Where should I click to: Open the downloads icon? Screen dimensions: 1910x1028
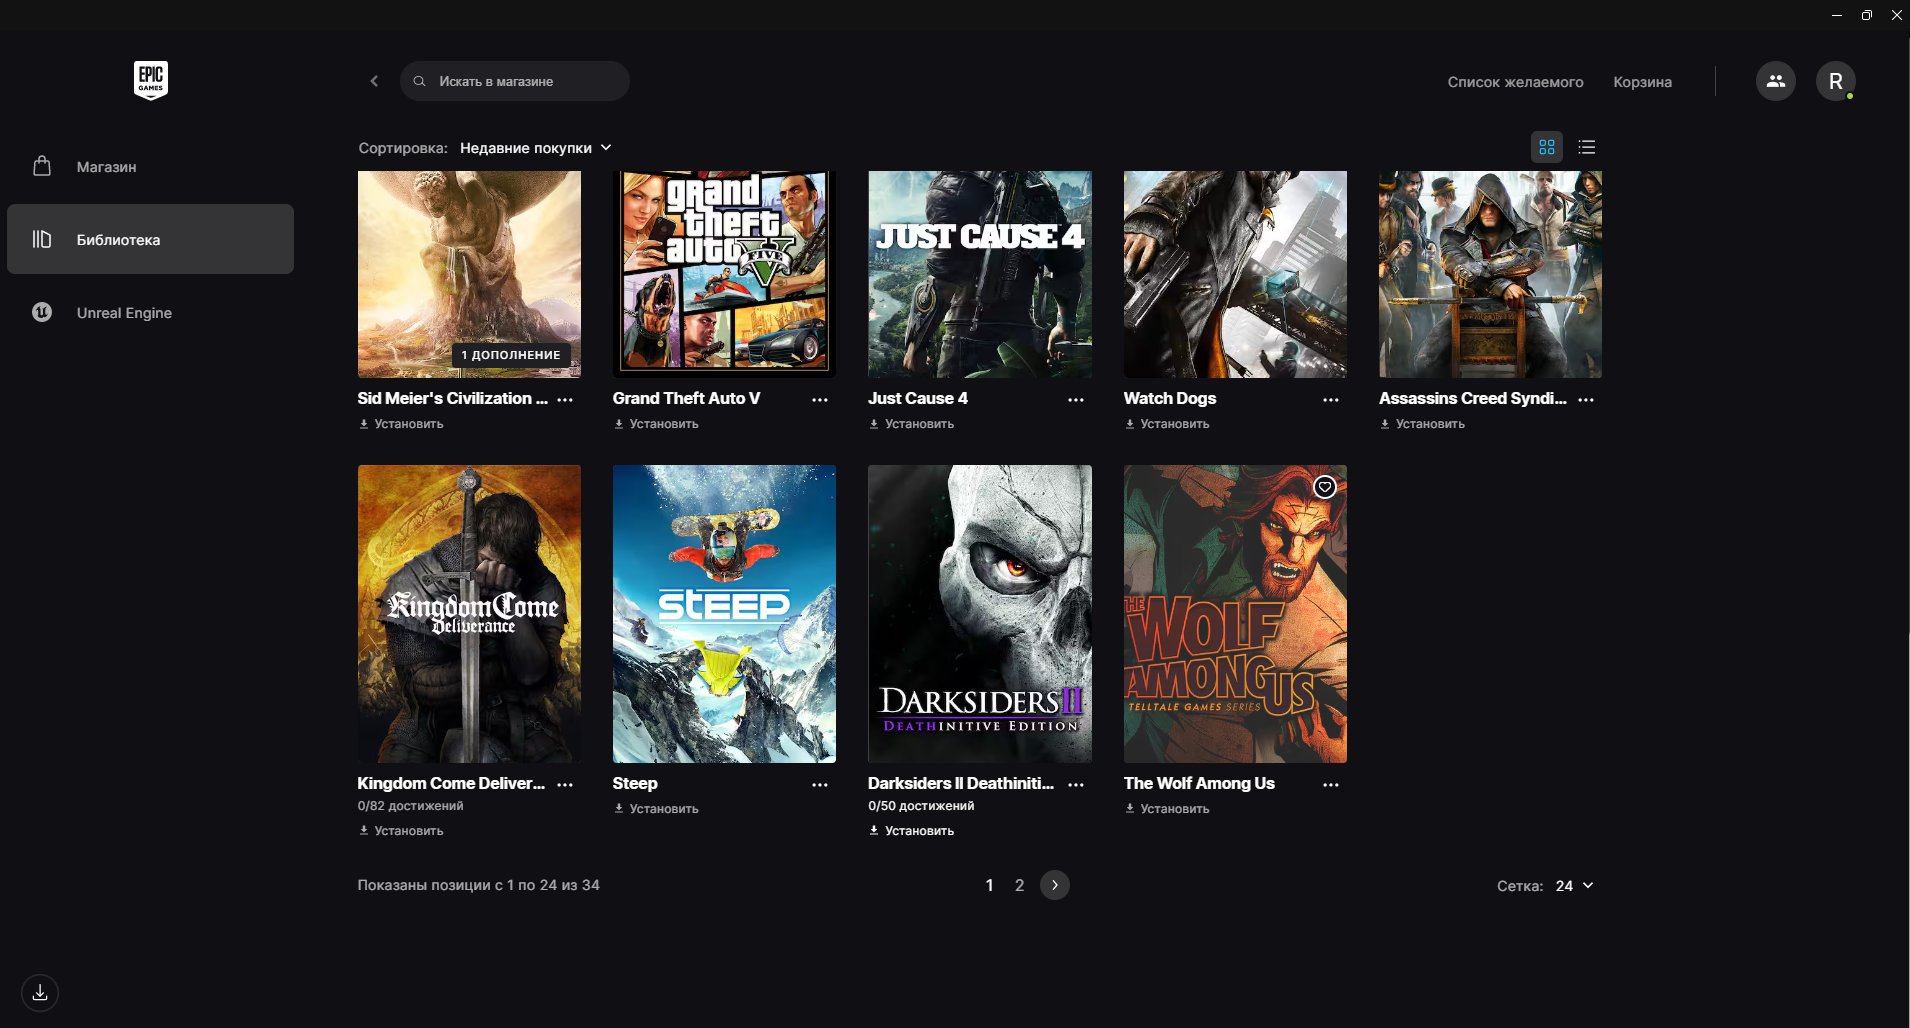[x=40, y=993]
